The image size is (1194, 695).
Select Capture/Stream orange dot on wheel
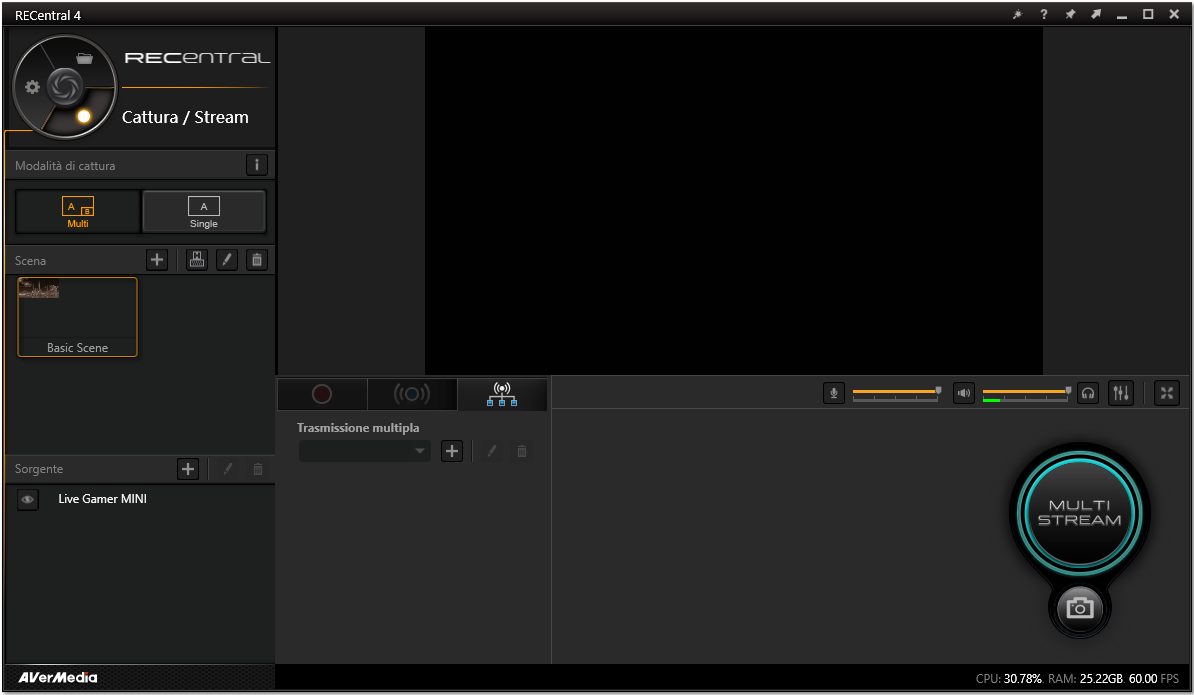(x=84, y=116)
